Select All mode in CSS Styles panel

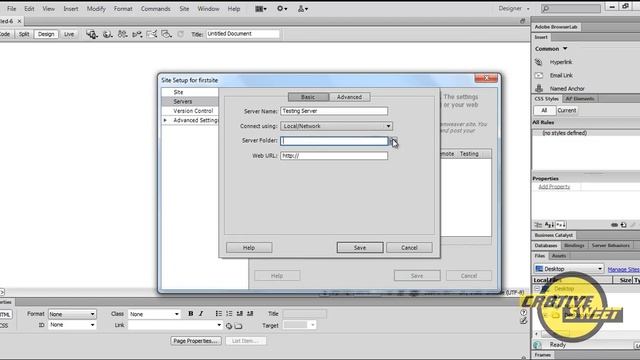click(x=544, y=111)
